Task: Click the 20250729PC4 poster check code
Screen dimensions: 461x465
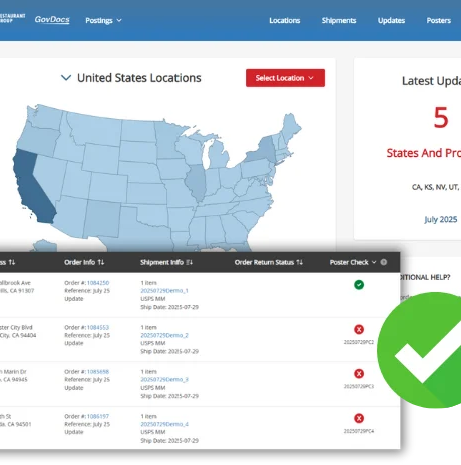Action: (359, 431)
